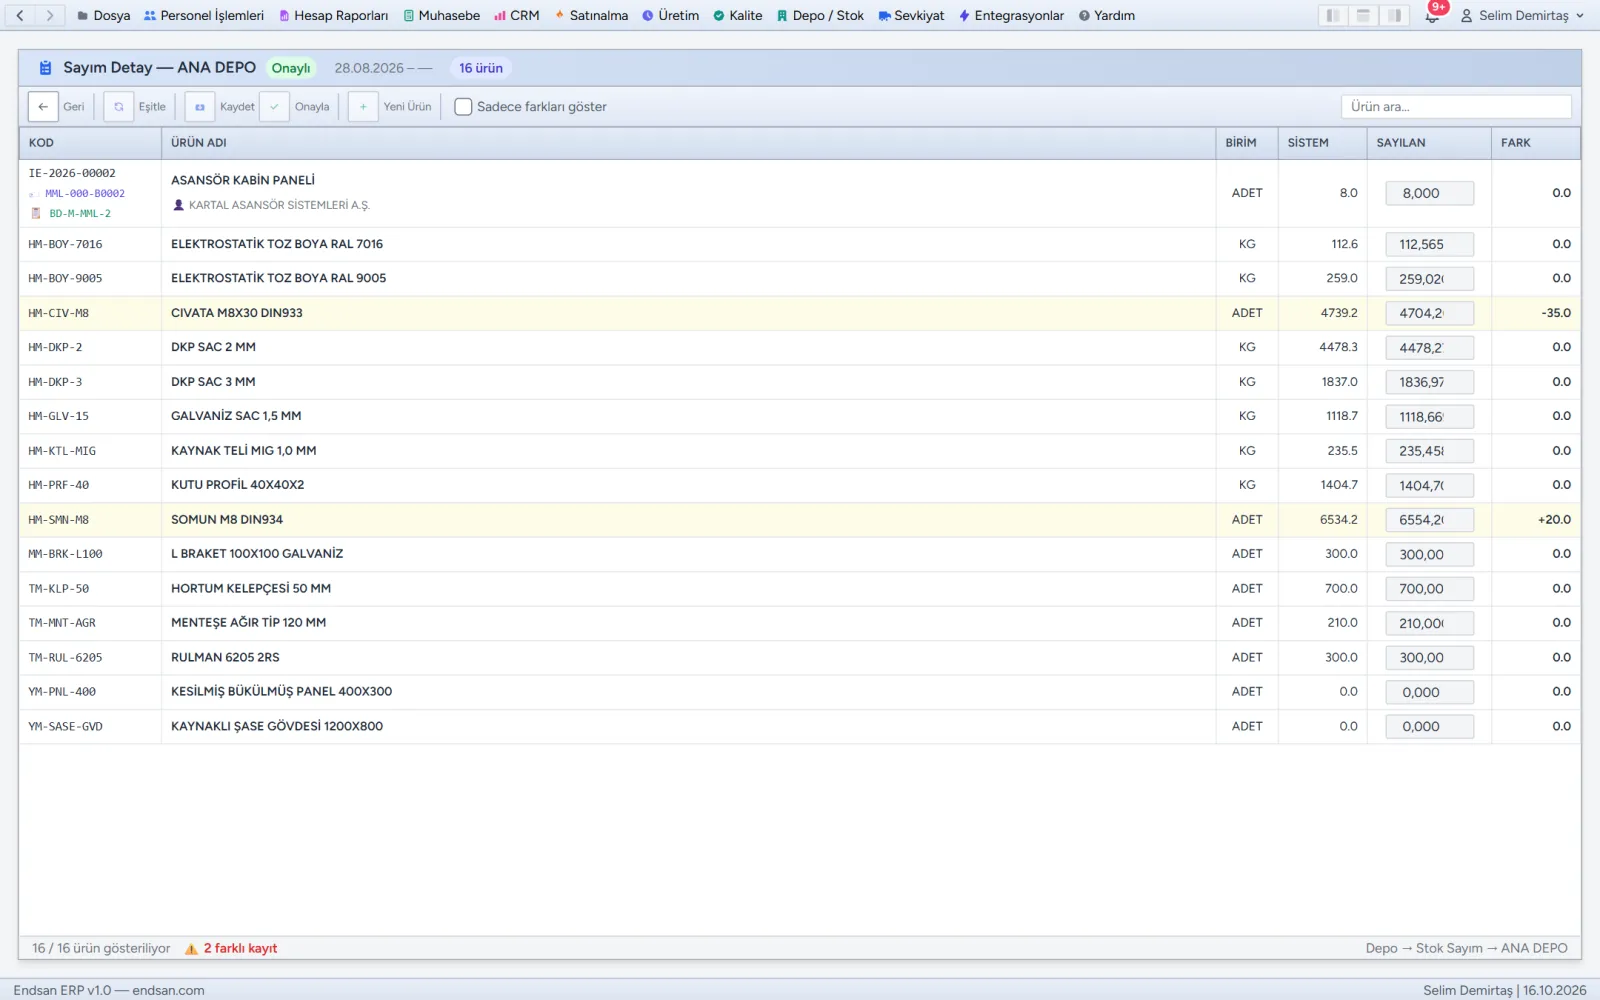Screen dimensions: 1600x1000
Task: Click the Kaydet save icon
Action: pyautogui.click(x=200, y=107)
